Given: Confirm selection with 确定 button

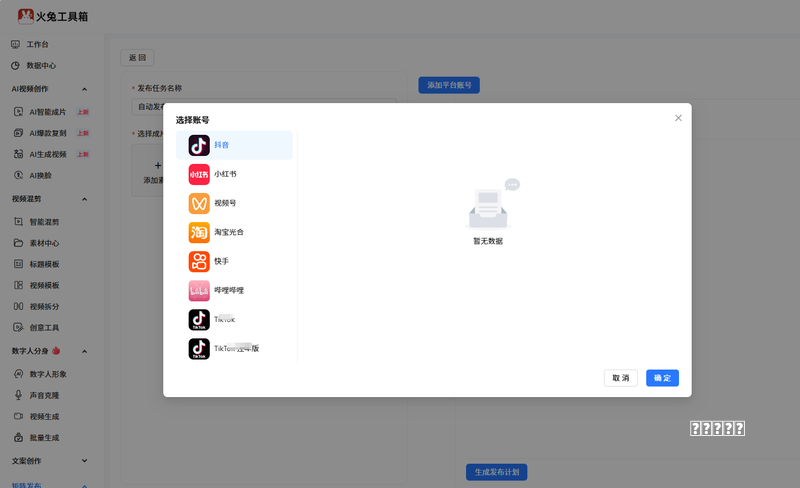Looking at the screenshot, I should click(662, 378).
